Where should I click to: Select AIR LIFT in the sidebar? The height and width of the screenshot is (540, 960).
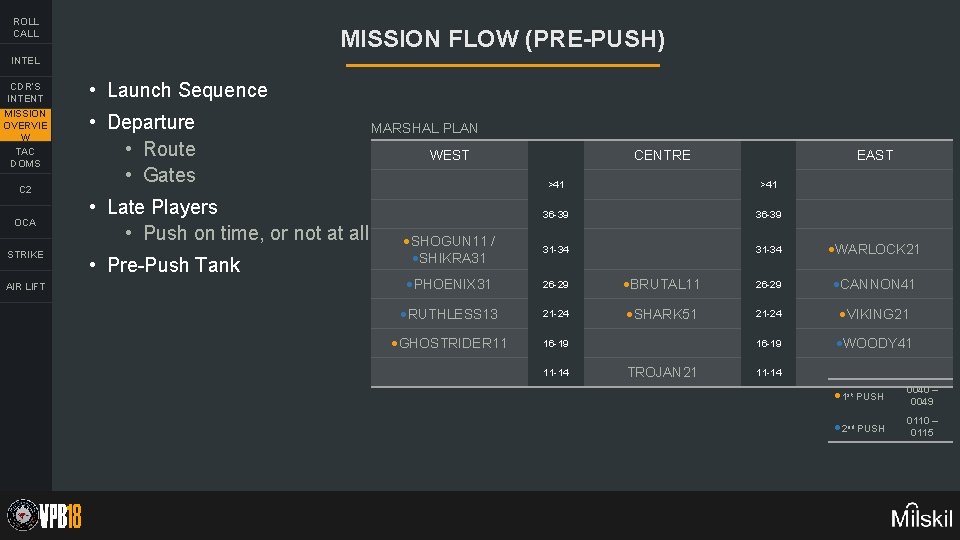point(26,287)
